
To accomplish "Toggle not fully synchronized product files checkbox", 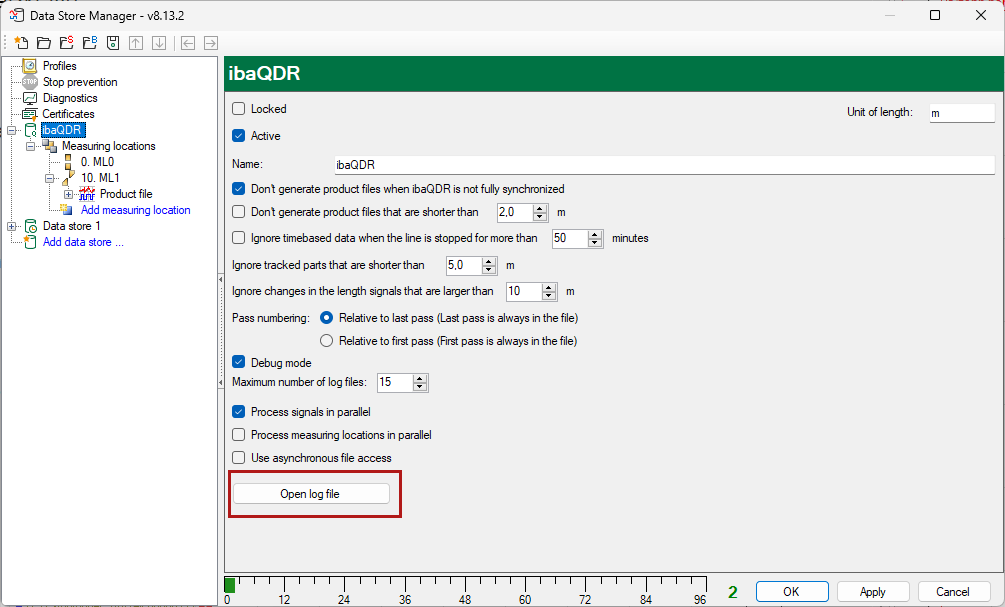I will click(238, 188).
